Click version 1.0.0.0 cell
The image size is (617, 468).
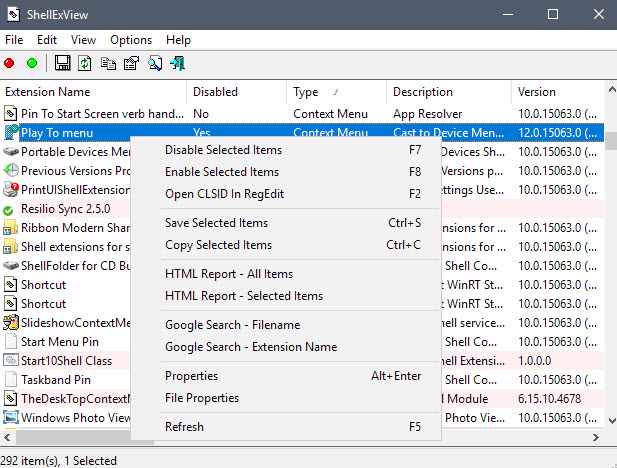click(534, 361)
